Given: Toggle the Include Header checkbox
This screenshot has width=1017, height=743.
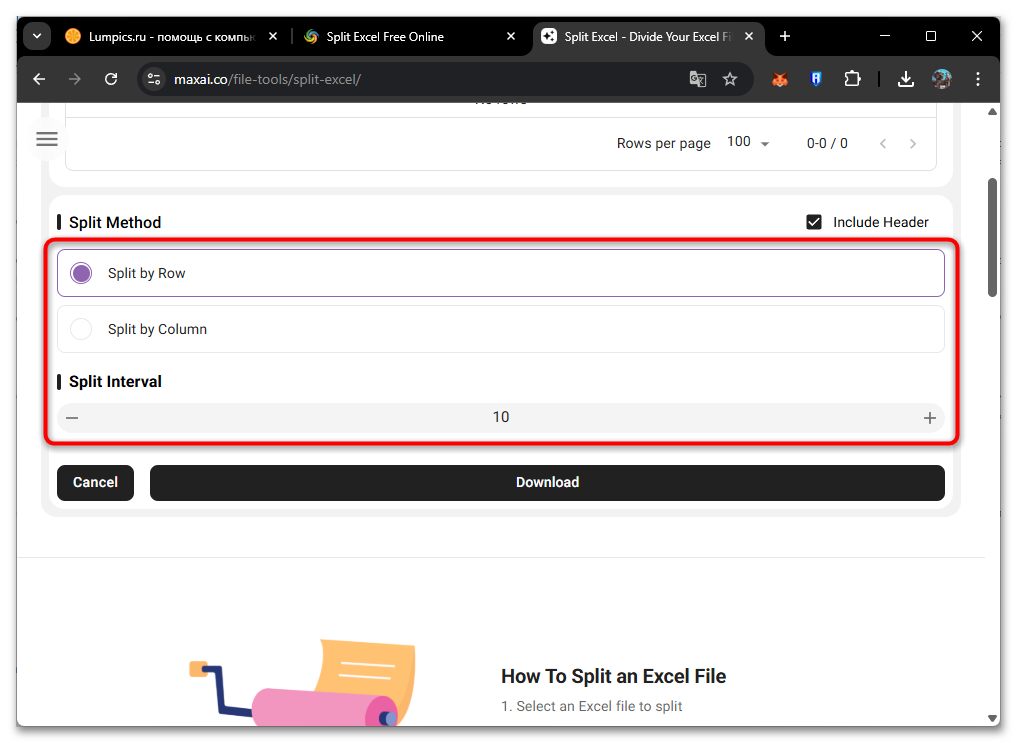Looking at the screenshot, I should coord(814,222).
